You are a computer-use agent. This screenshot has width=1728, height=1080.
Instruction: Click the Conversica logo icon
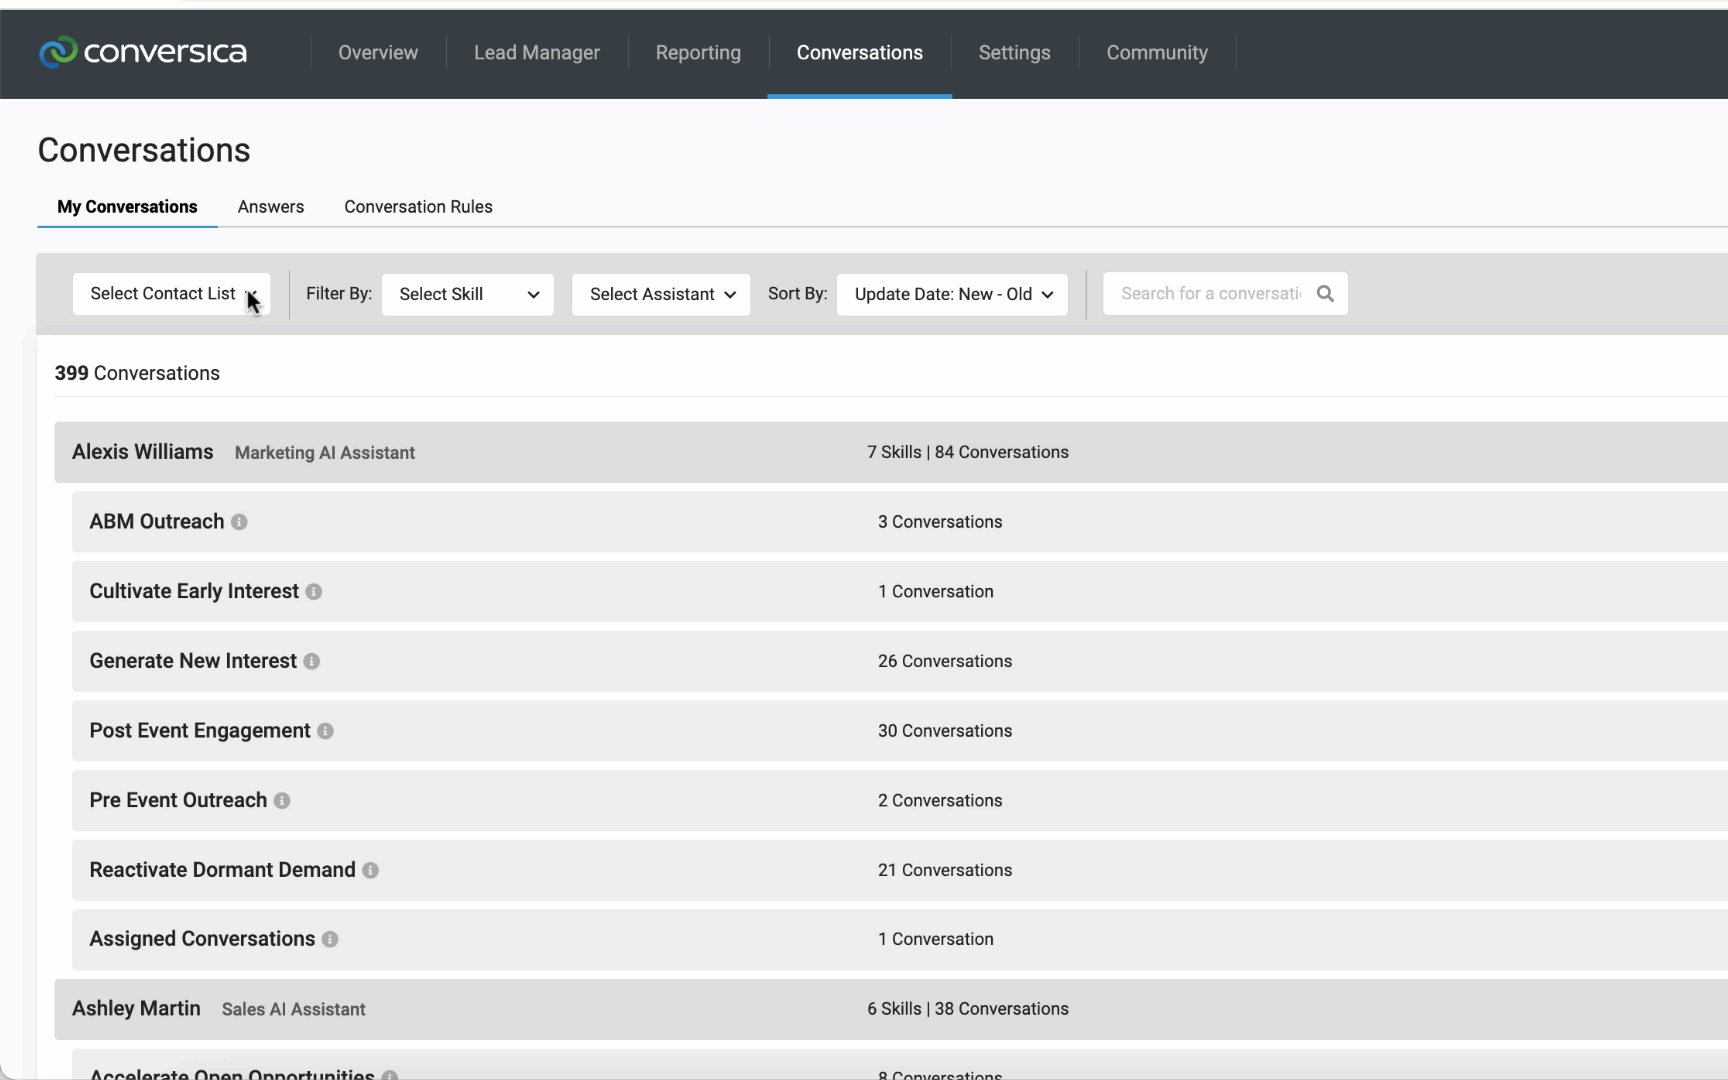tap(58, 52)
